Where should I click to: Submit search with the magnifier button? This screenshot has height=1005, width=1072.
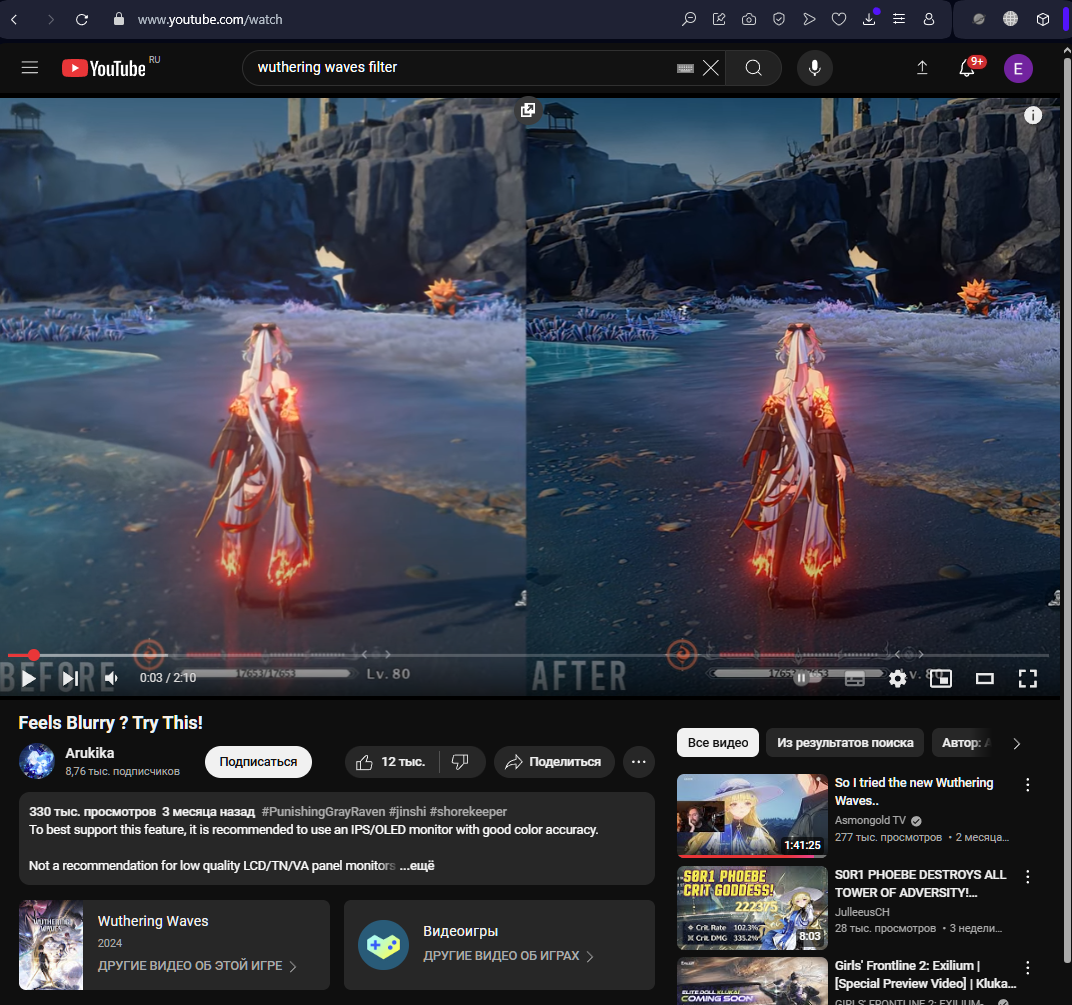tap(753, 68)
